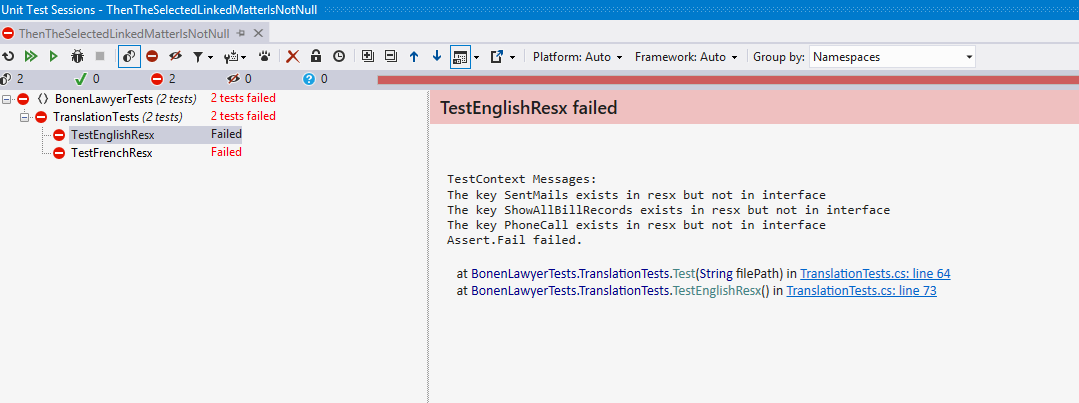Click namespace braces icon of BonenLawyerTests
The width and height of the screenshot is (1079, 403).
42,99
